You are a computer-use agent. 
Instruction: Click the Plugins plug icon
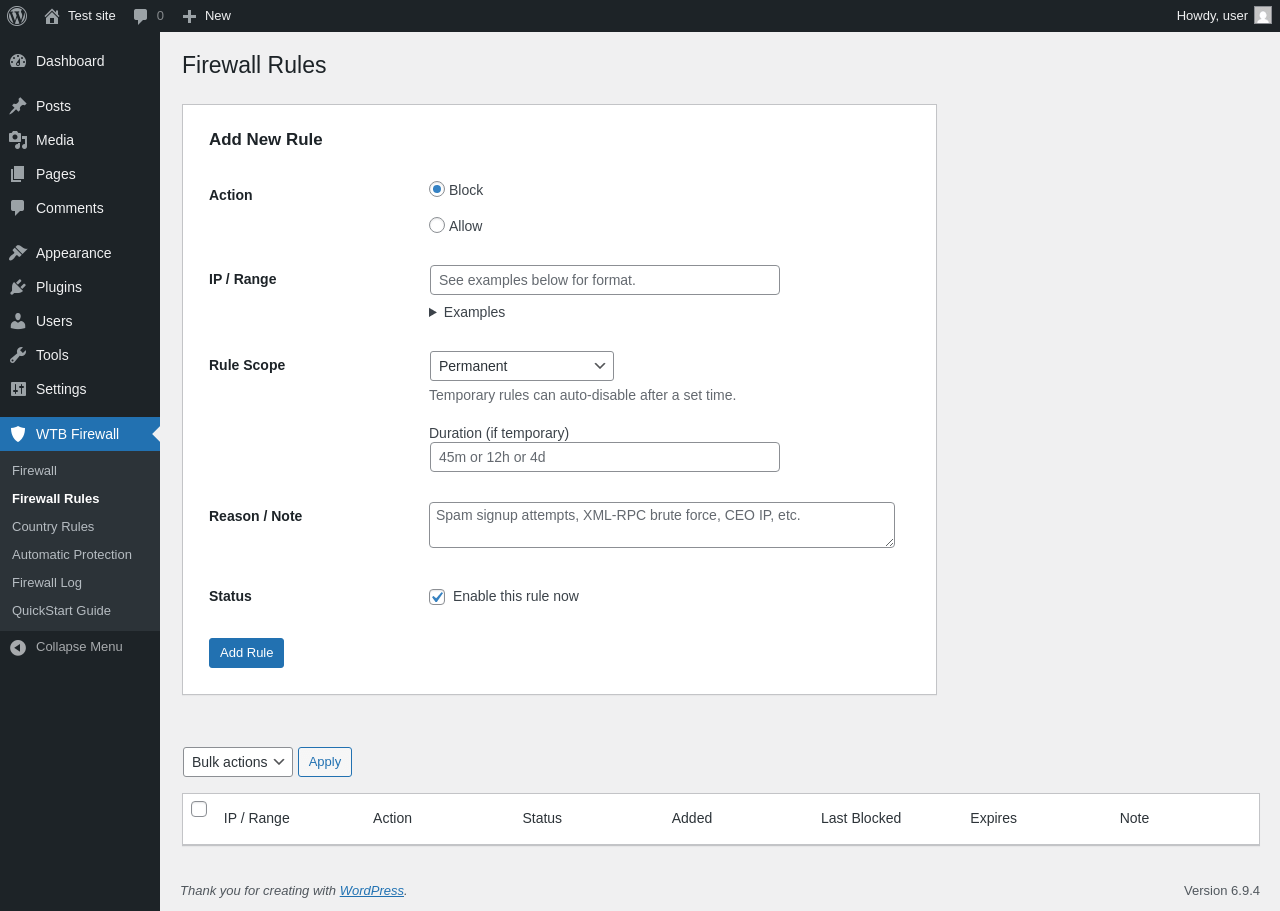pos(18,287)
